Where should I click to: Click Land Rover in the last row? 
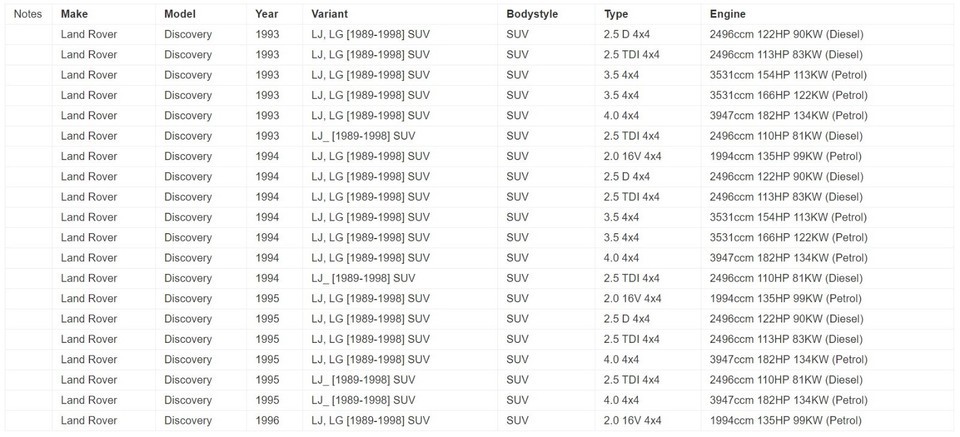click(x=89, y=420)
